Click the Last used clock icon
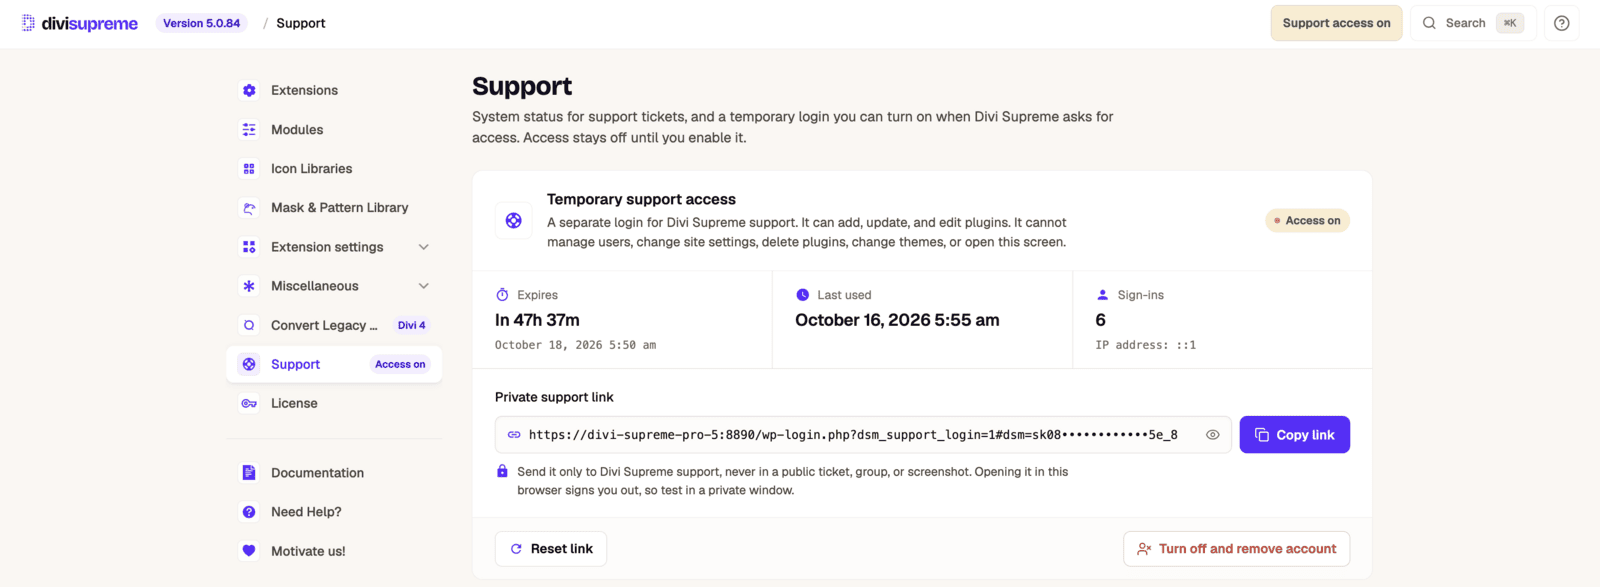 coord(802,295)
